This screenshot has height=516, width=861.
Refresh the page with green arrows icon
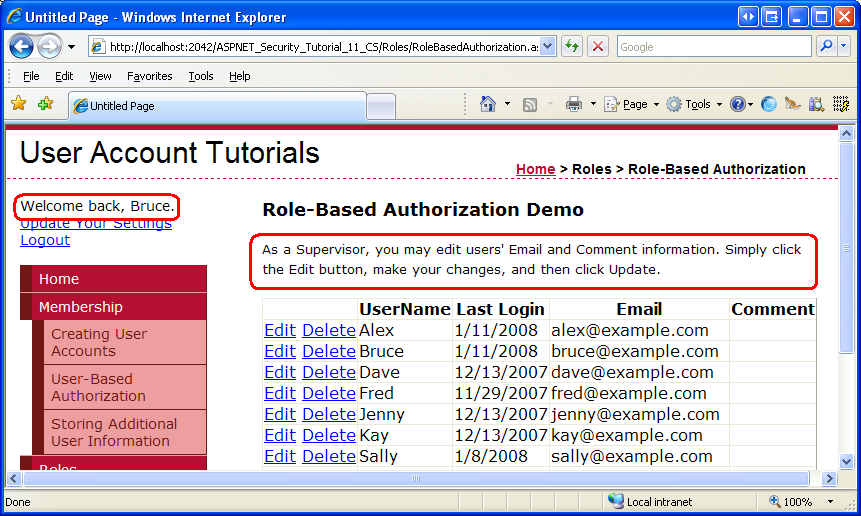coord(572,47)
